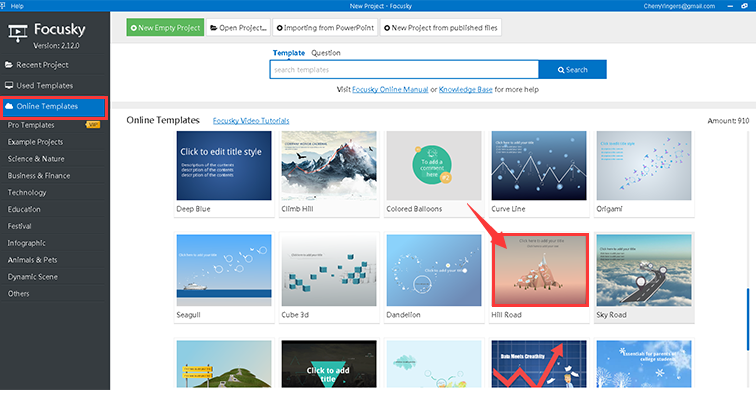
Task: Focus the search templates input field
Action: (x=404, y=69)
